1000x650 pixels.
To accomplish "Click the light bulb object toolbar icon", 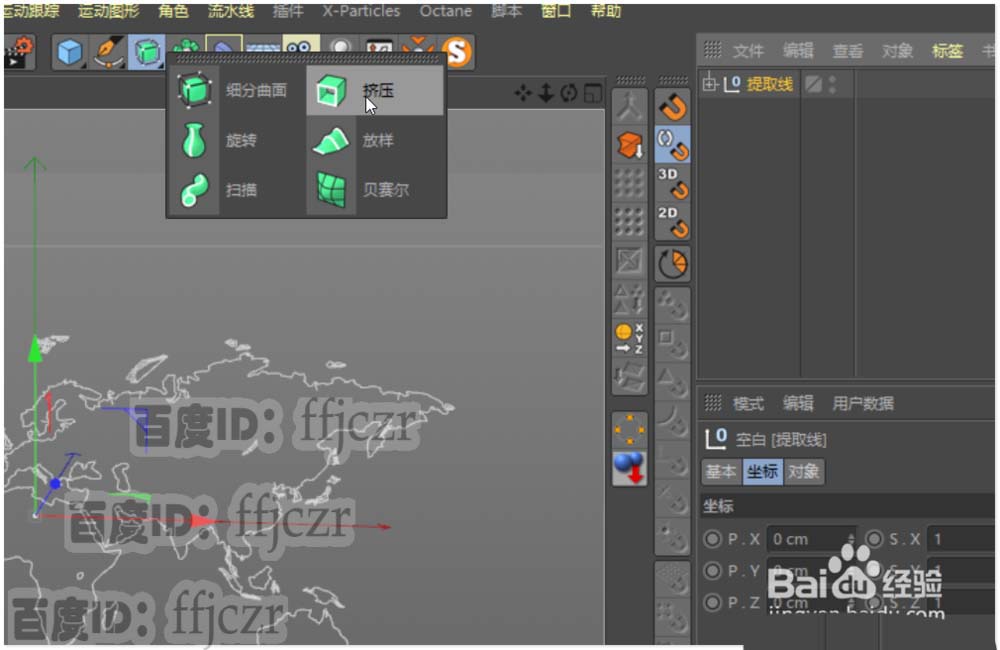I will 341,47.
